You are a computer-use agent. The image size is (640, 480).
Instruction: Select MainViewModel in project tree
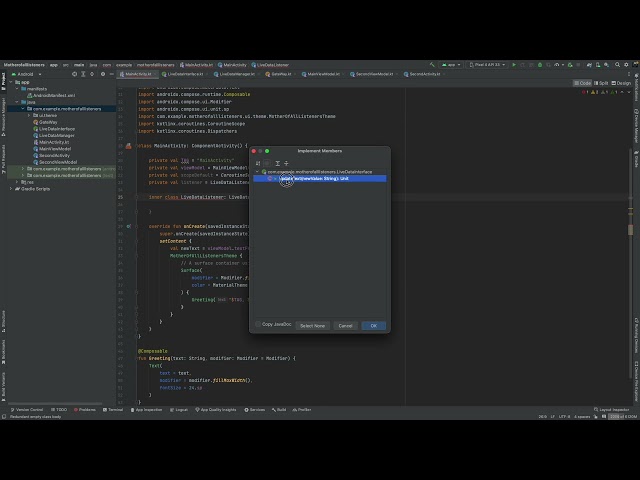52,149
